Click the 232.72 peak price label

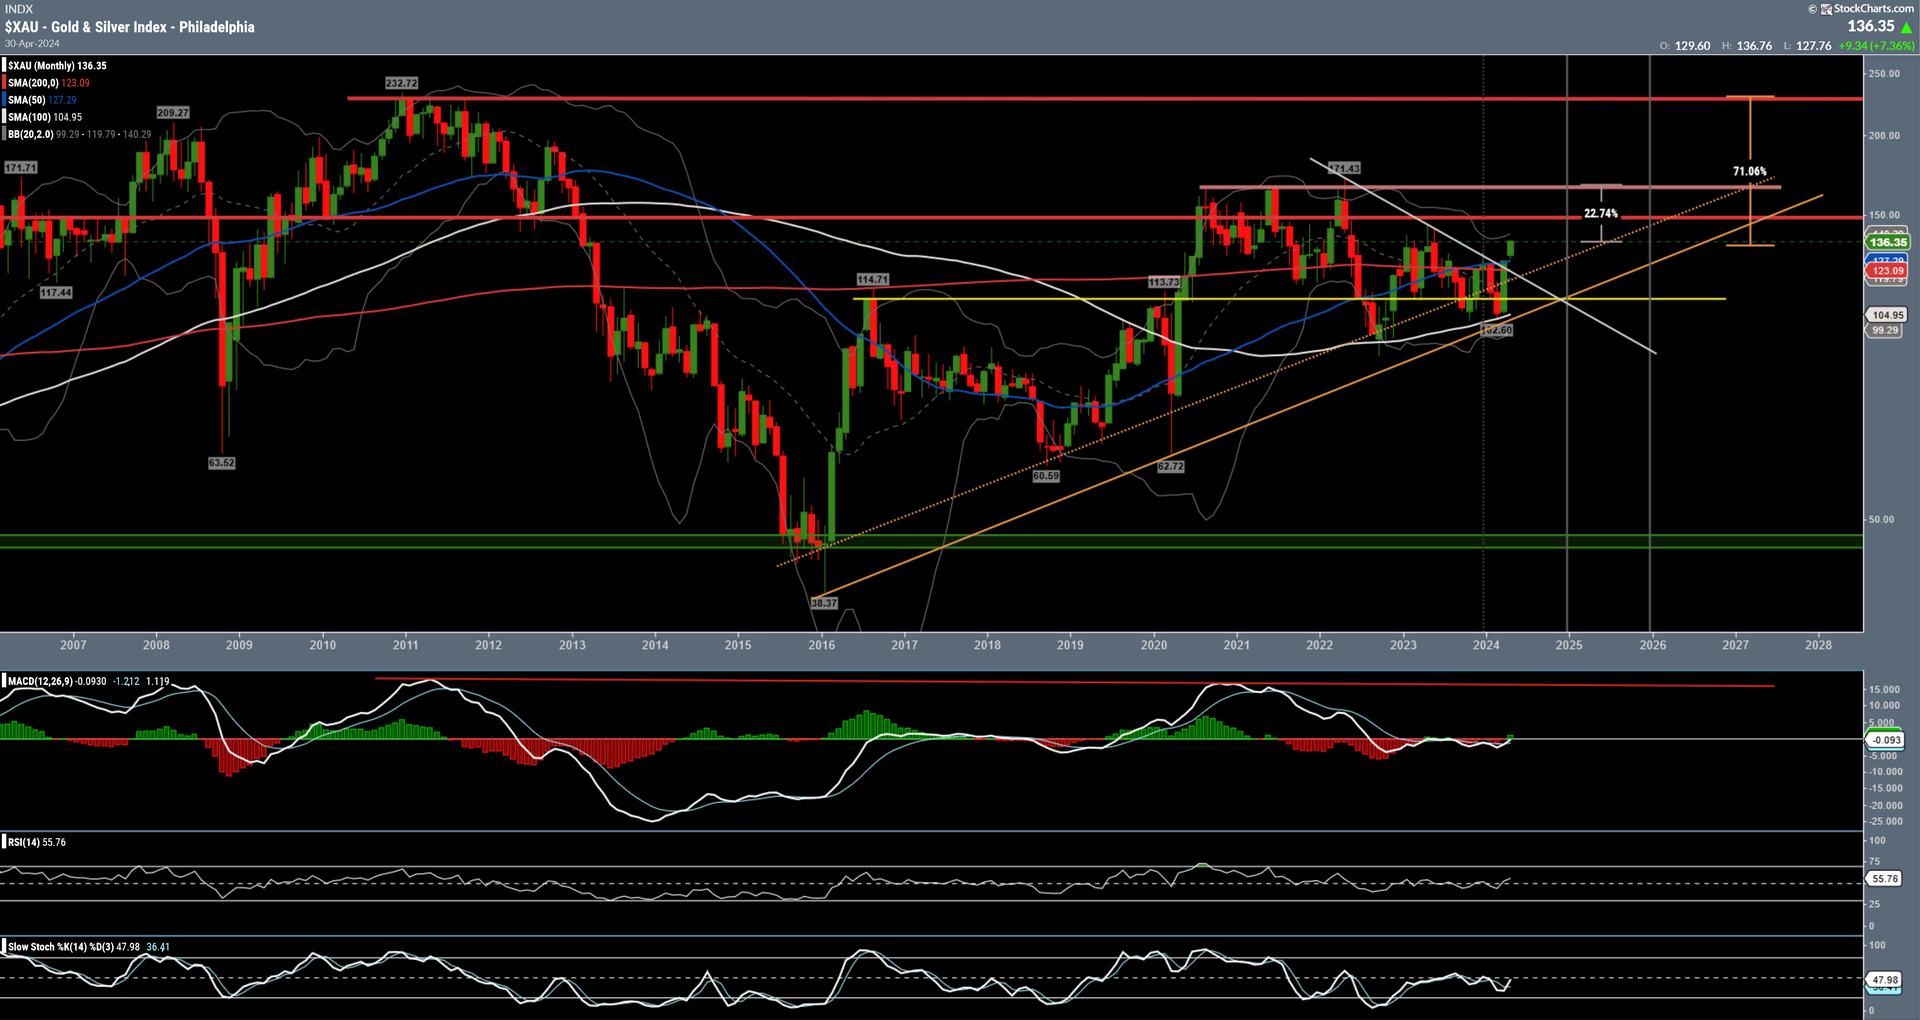pos(402,83)
